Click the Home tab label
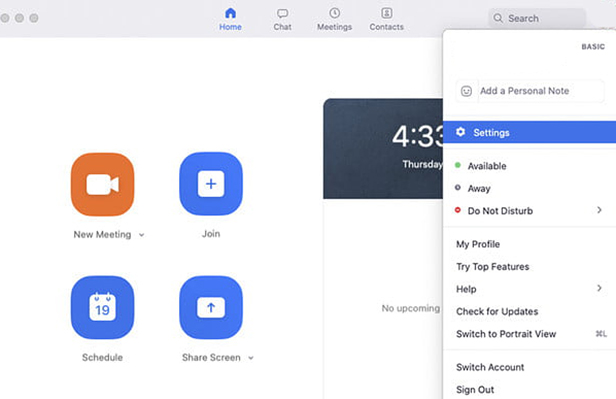This screenshot has height=399, width=616. pyautogui.click(x=230, y=27)
